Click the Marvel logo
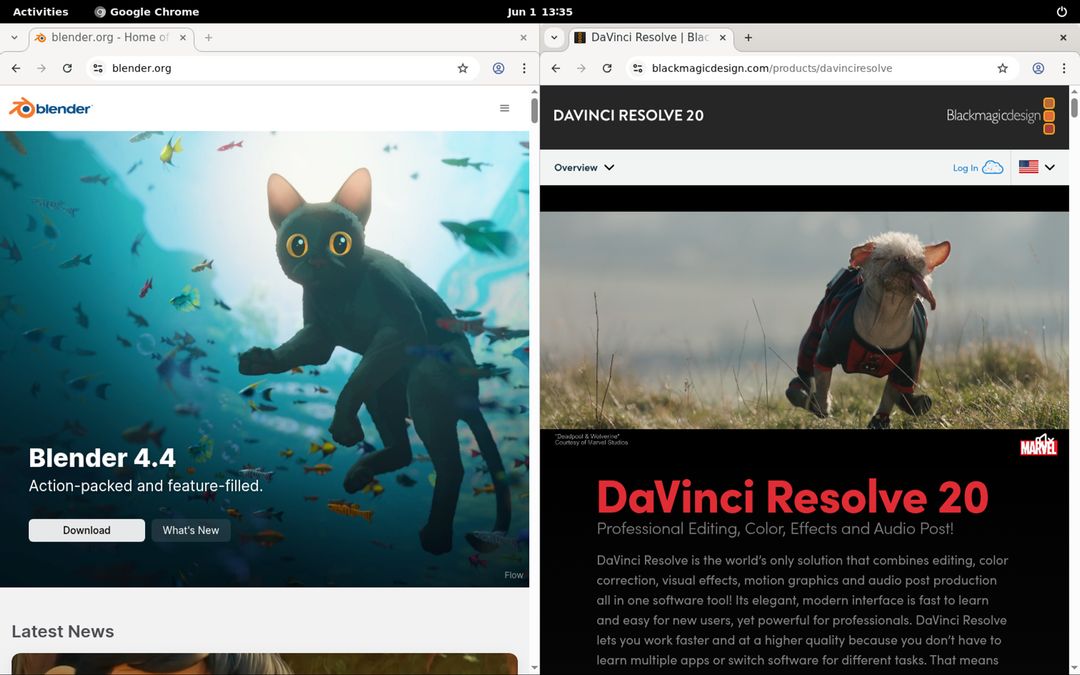 [x=1039, y=446]
